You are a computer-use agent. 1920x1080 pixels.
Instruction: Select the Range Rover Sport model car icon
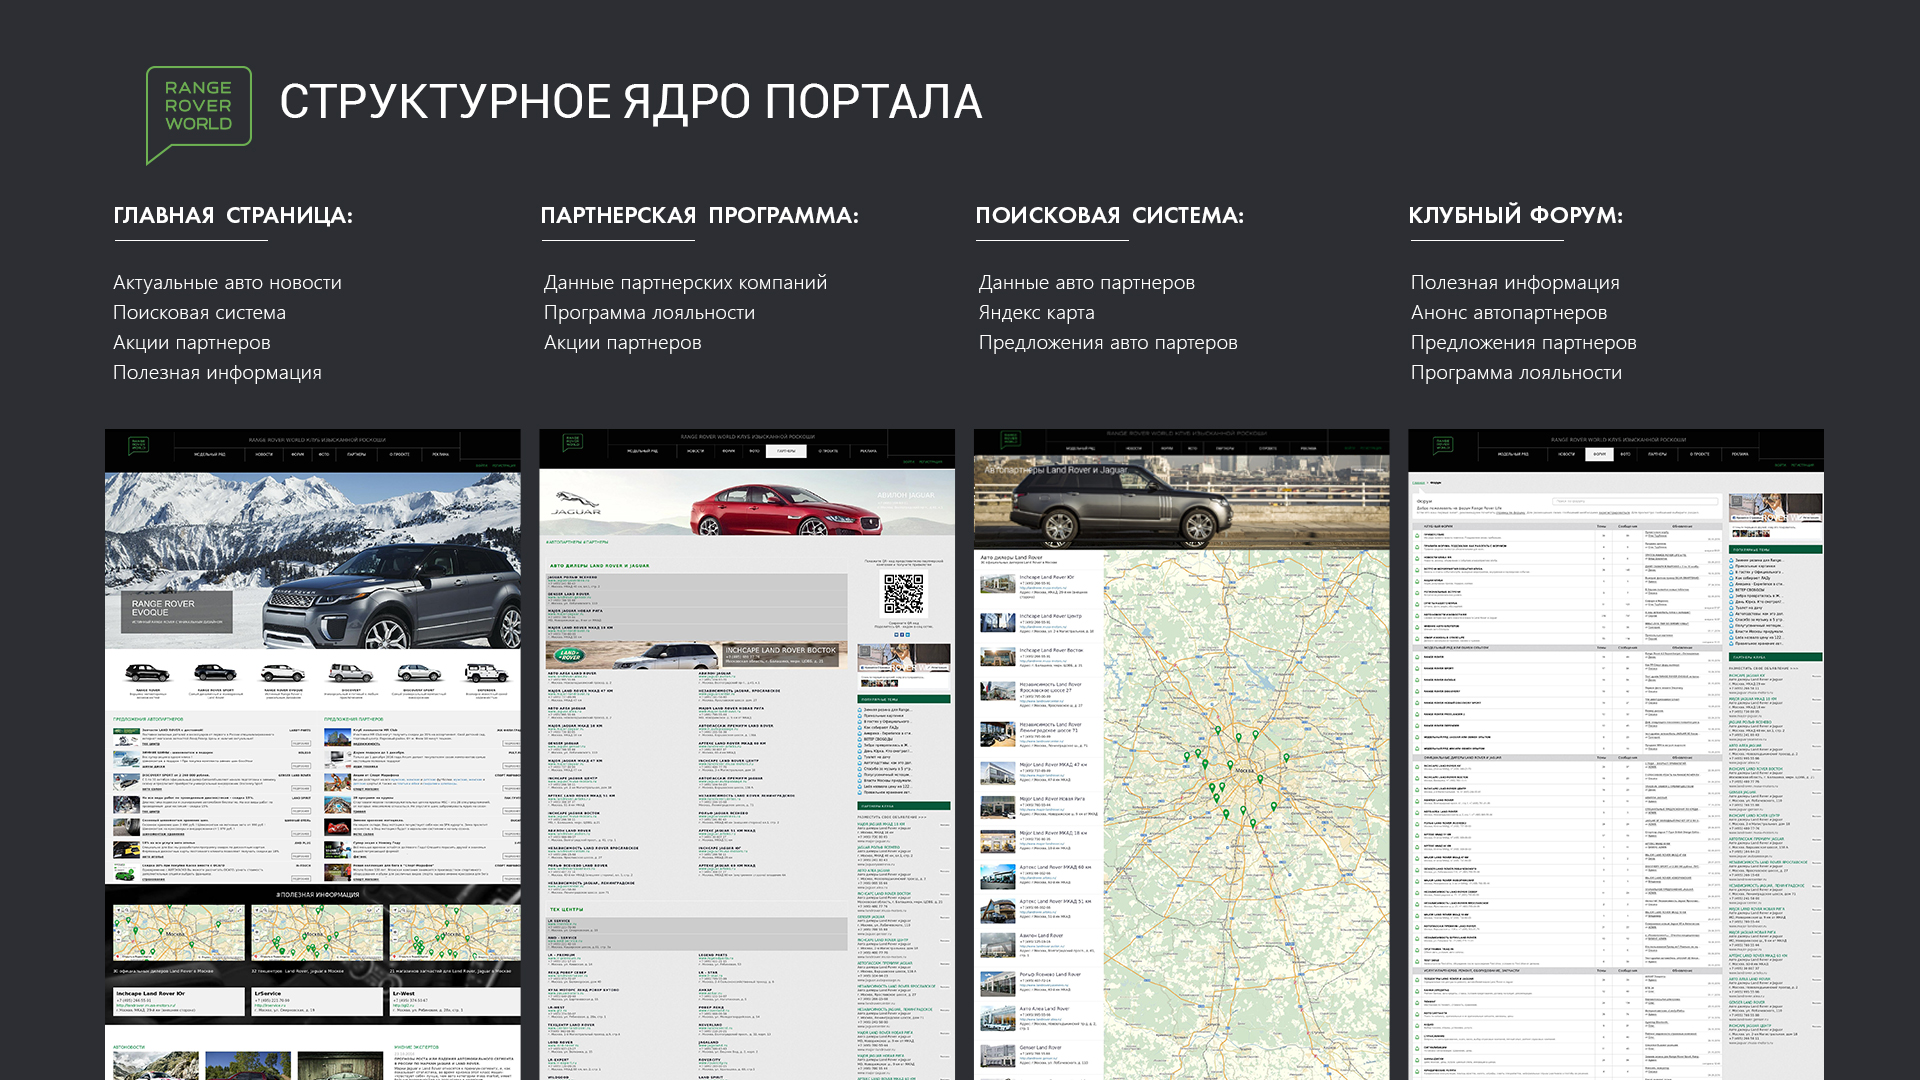(x=215, y=672)
